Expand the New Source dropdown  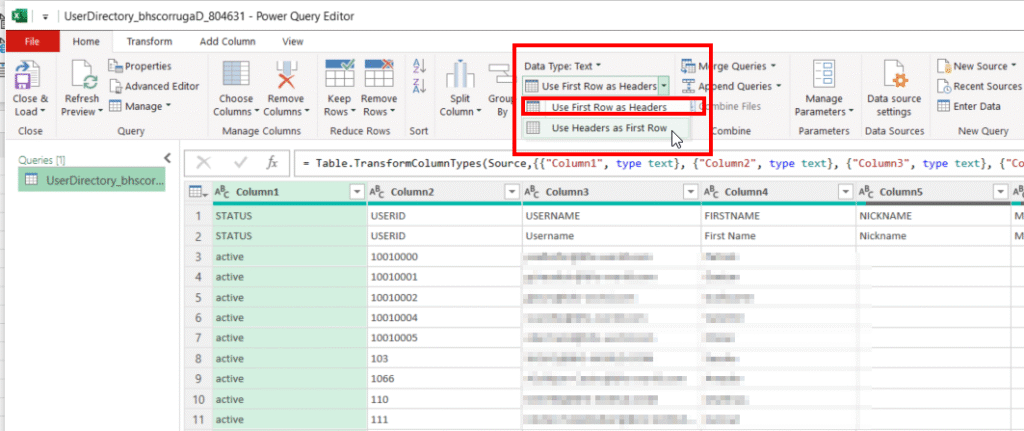tap(979, 66)
